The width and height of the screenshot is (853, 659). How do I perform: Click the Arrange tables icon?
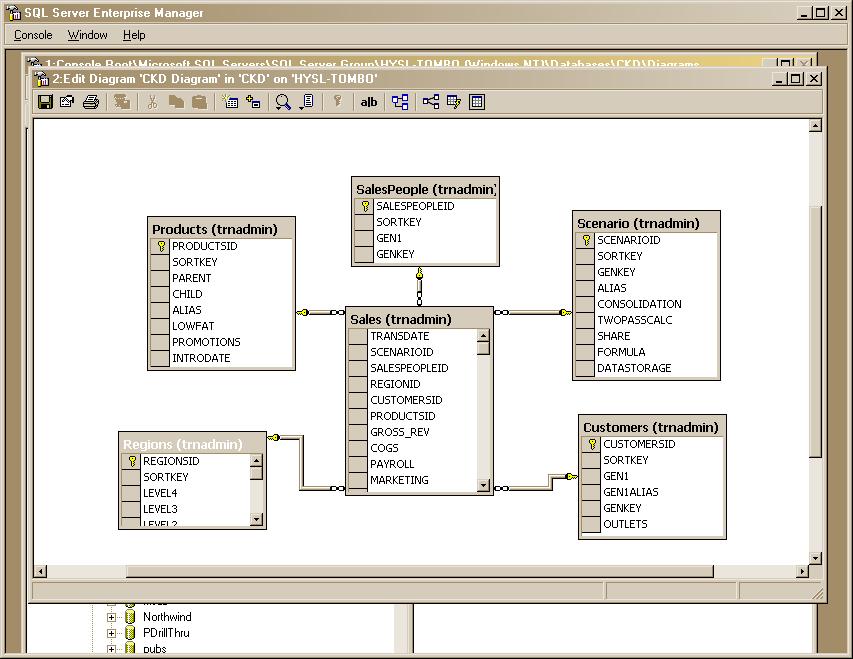click(400, 102)
